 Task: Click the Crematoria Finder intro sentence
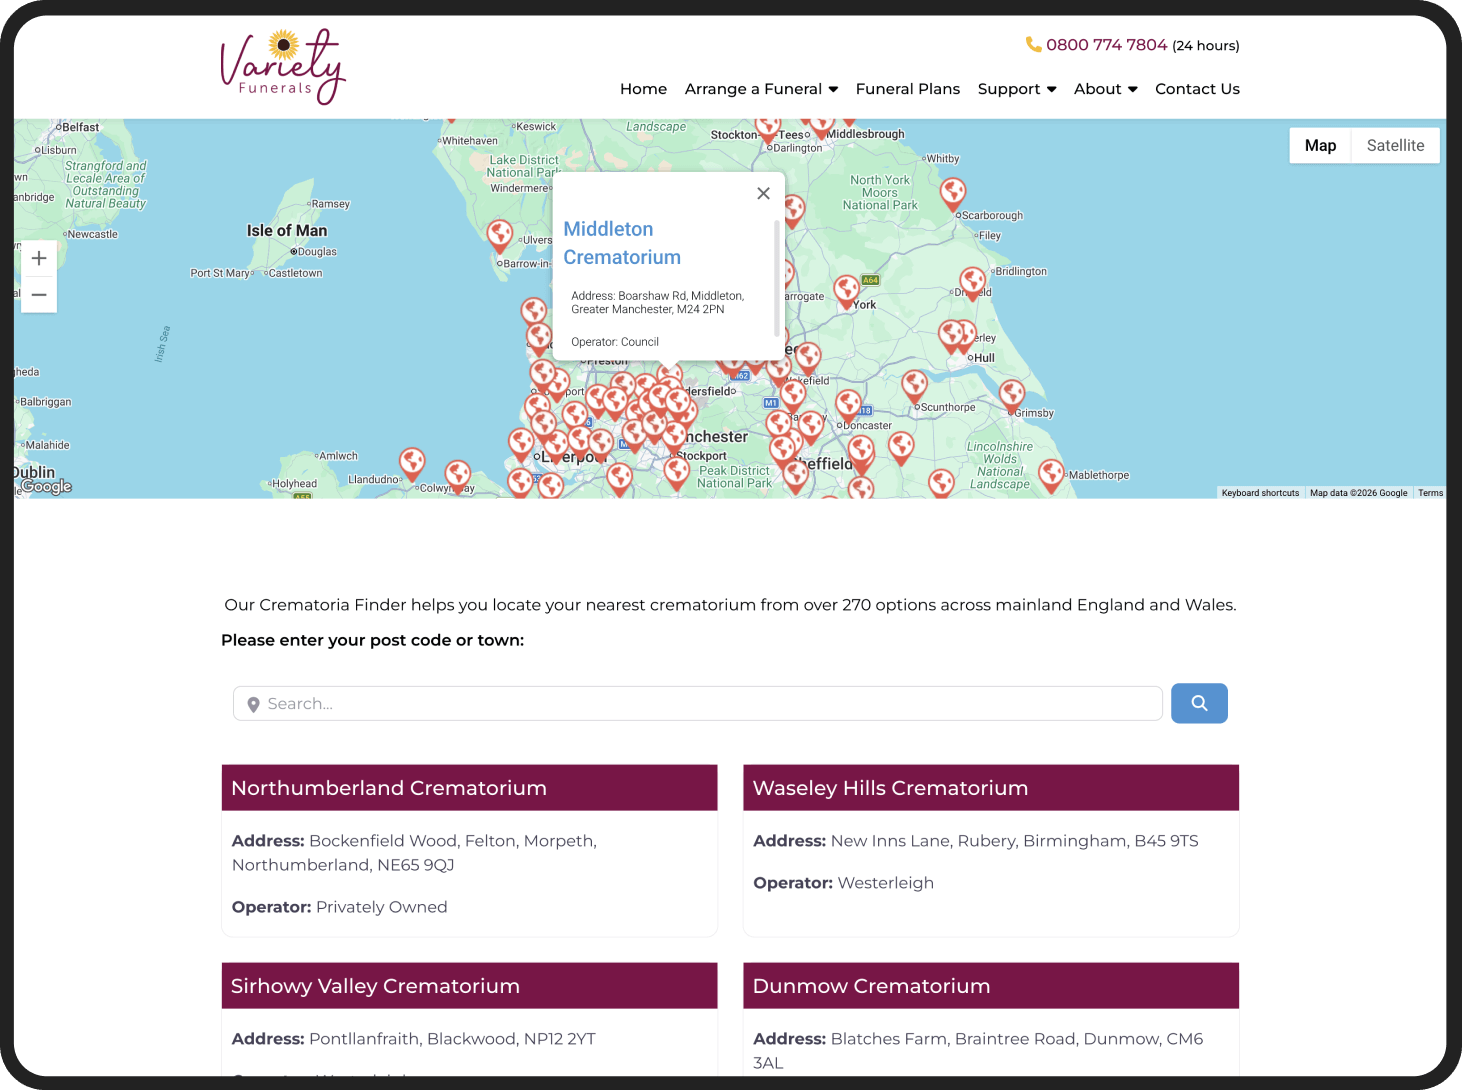[730, 605]
